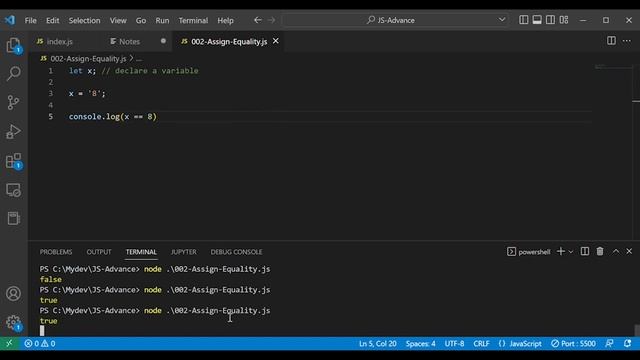Close the terminal panel

click(x=629, y=251)
